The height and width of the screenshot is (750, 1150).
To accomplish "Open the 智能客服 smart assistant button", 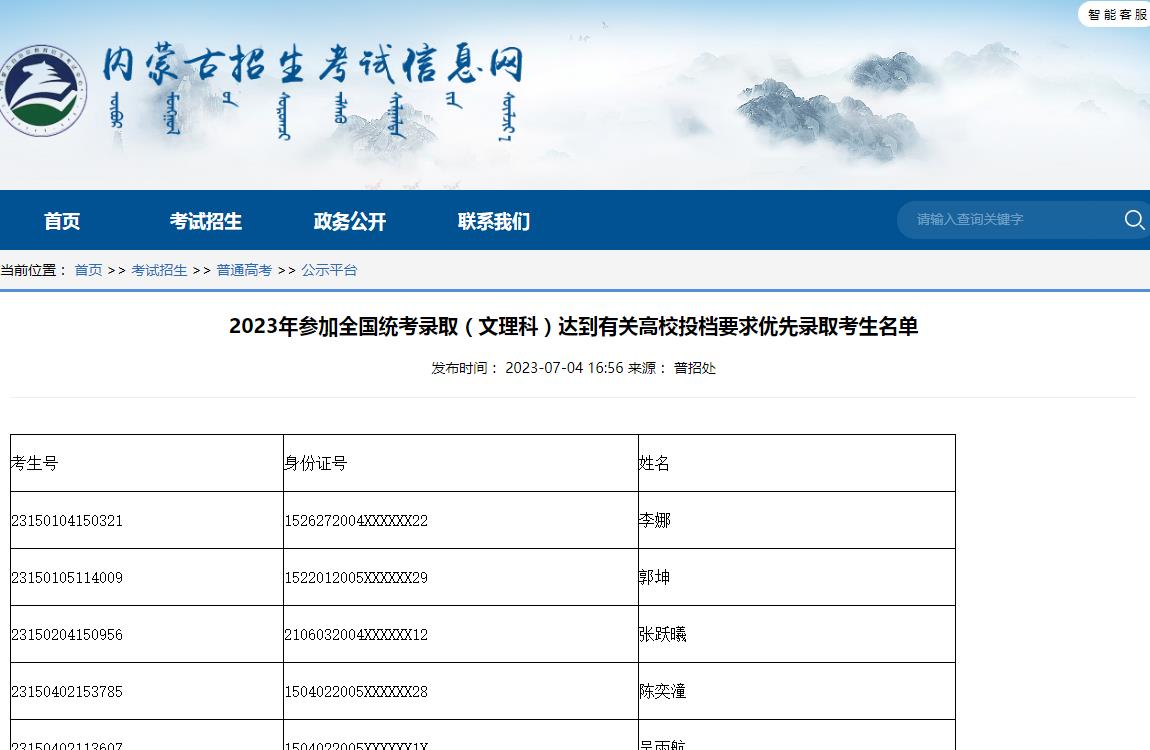I will click(x=1116, y=15).
